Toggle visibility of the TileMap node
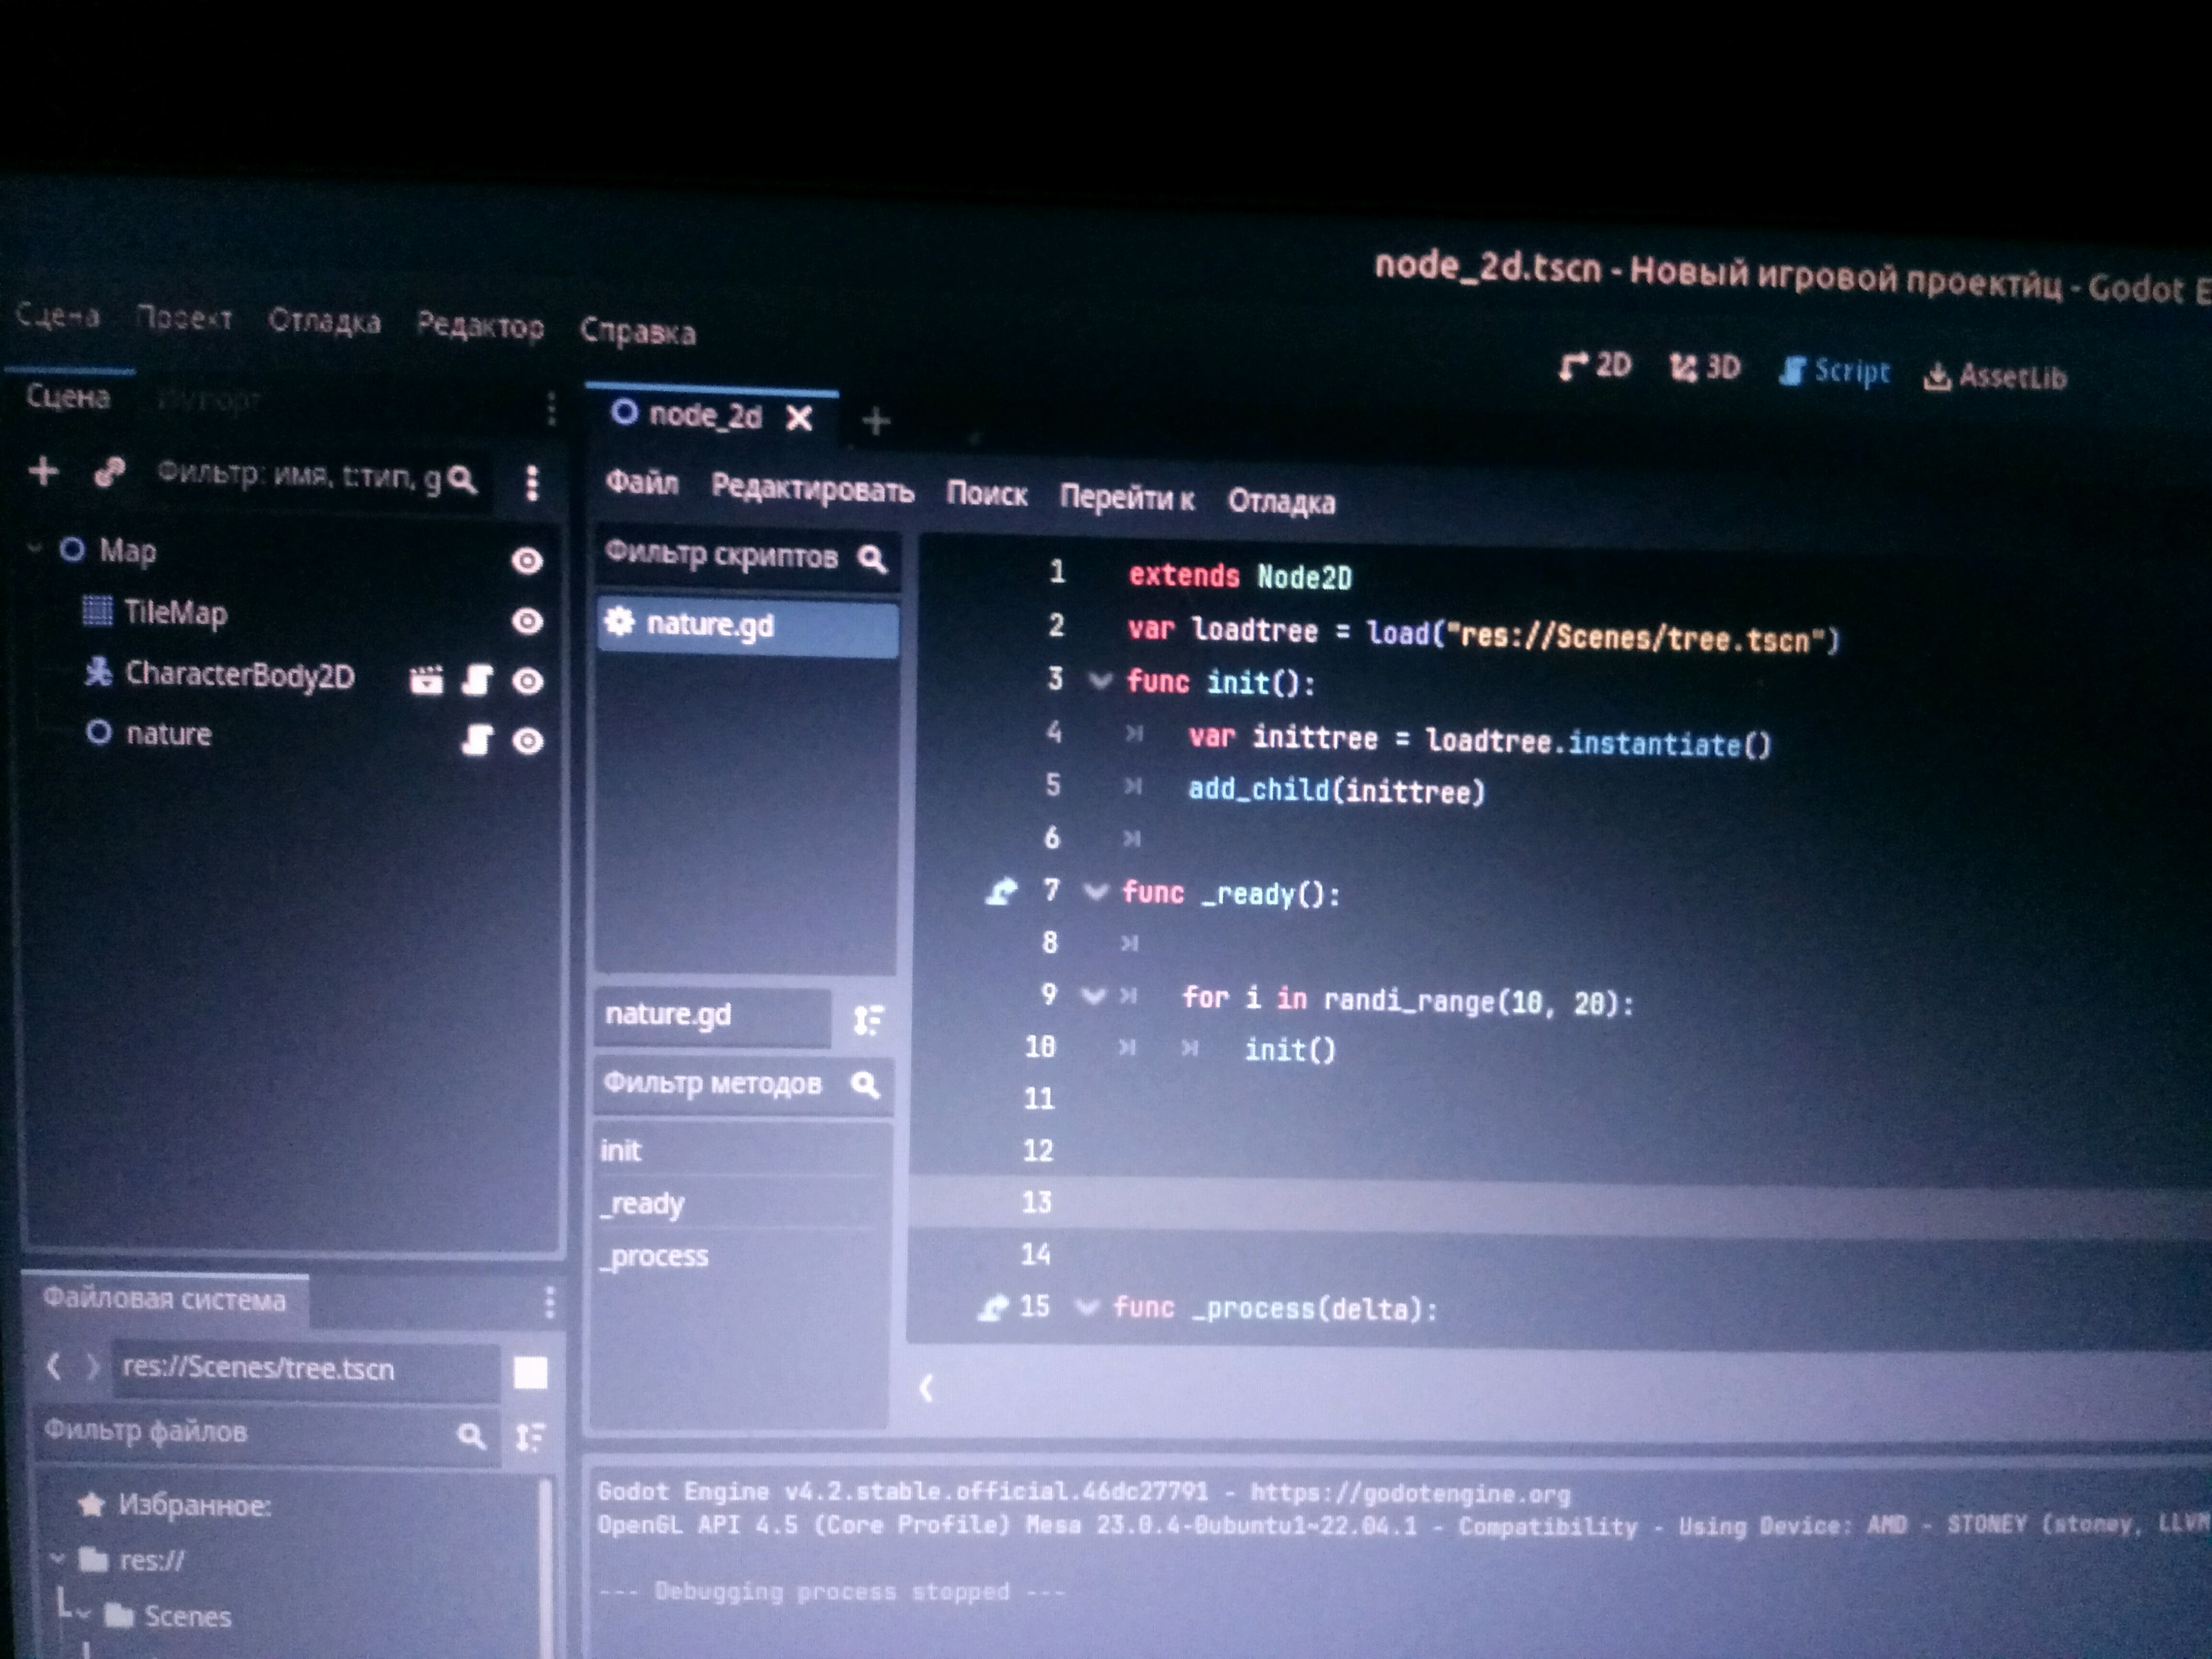 (x=527, y=621)
